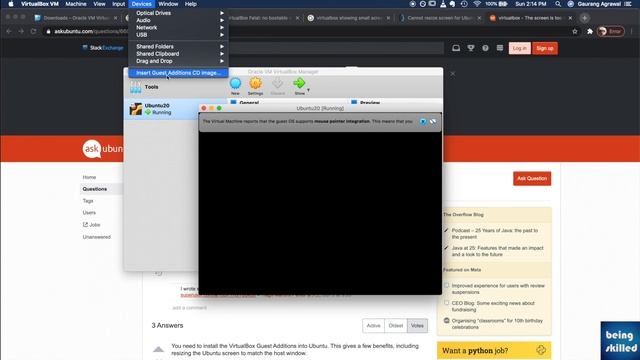This screenshot has height=360, width=640.
Task: Open the Optical Drives submenu
Action: [x=178, y=13]
